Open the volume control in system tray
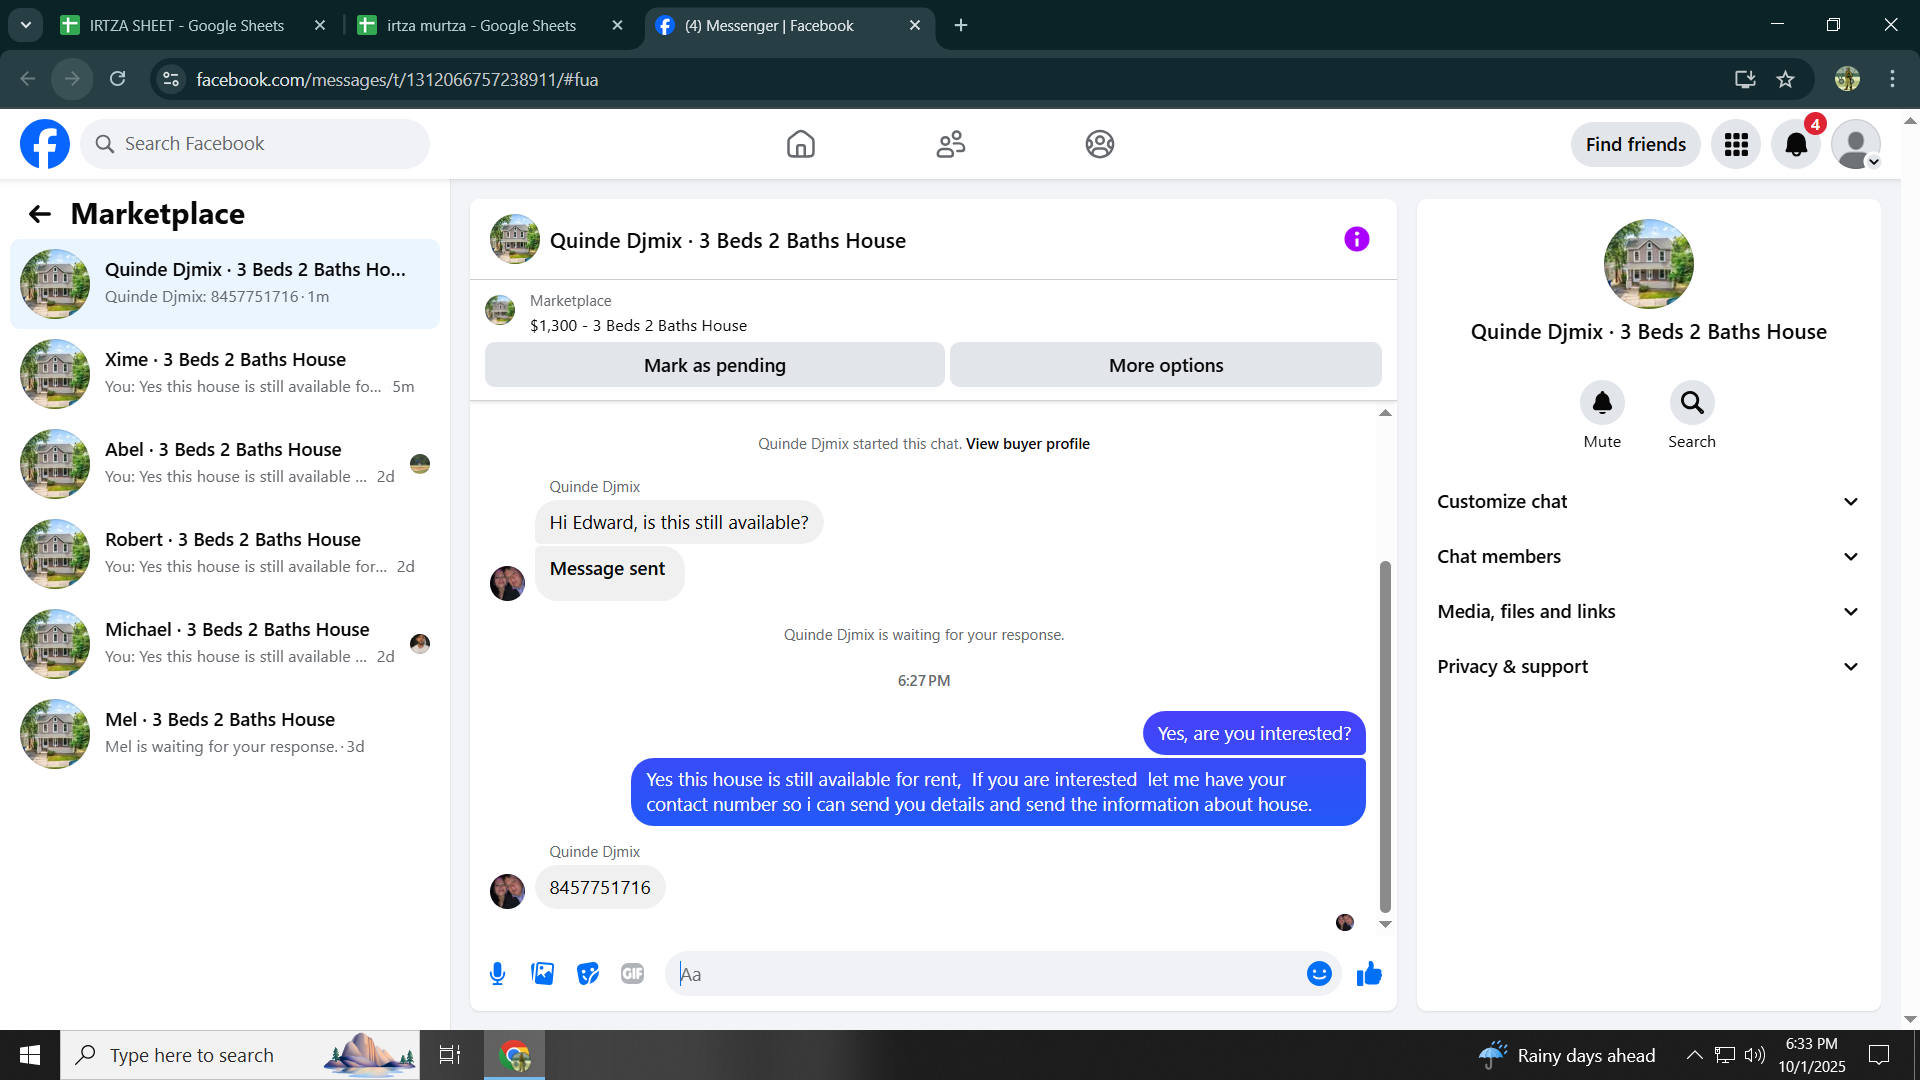Image resolution: width=1920 pixels, height=1080 pixels. pos(1755,1055)
